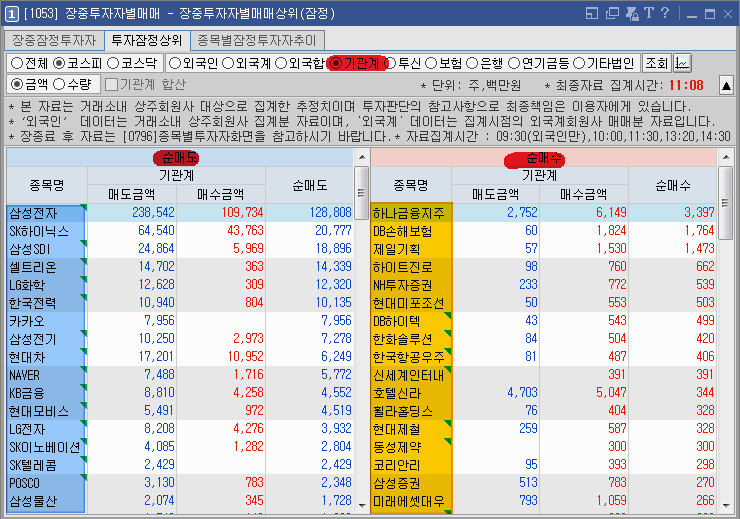Select the 카카오 stock name
Viewport: 740px width, 519px height.
[x=26, y=321]
